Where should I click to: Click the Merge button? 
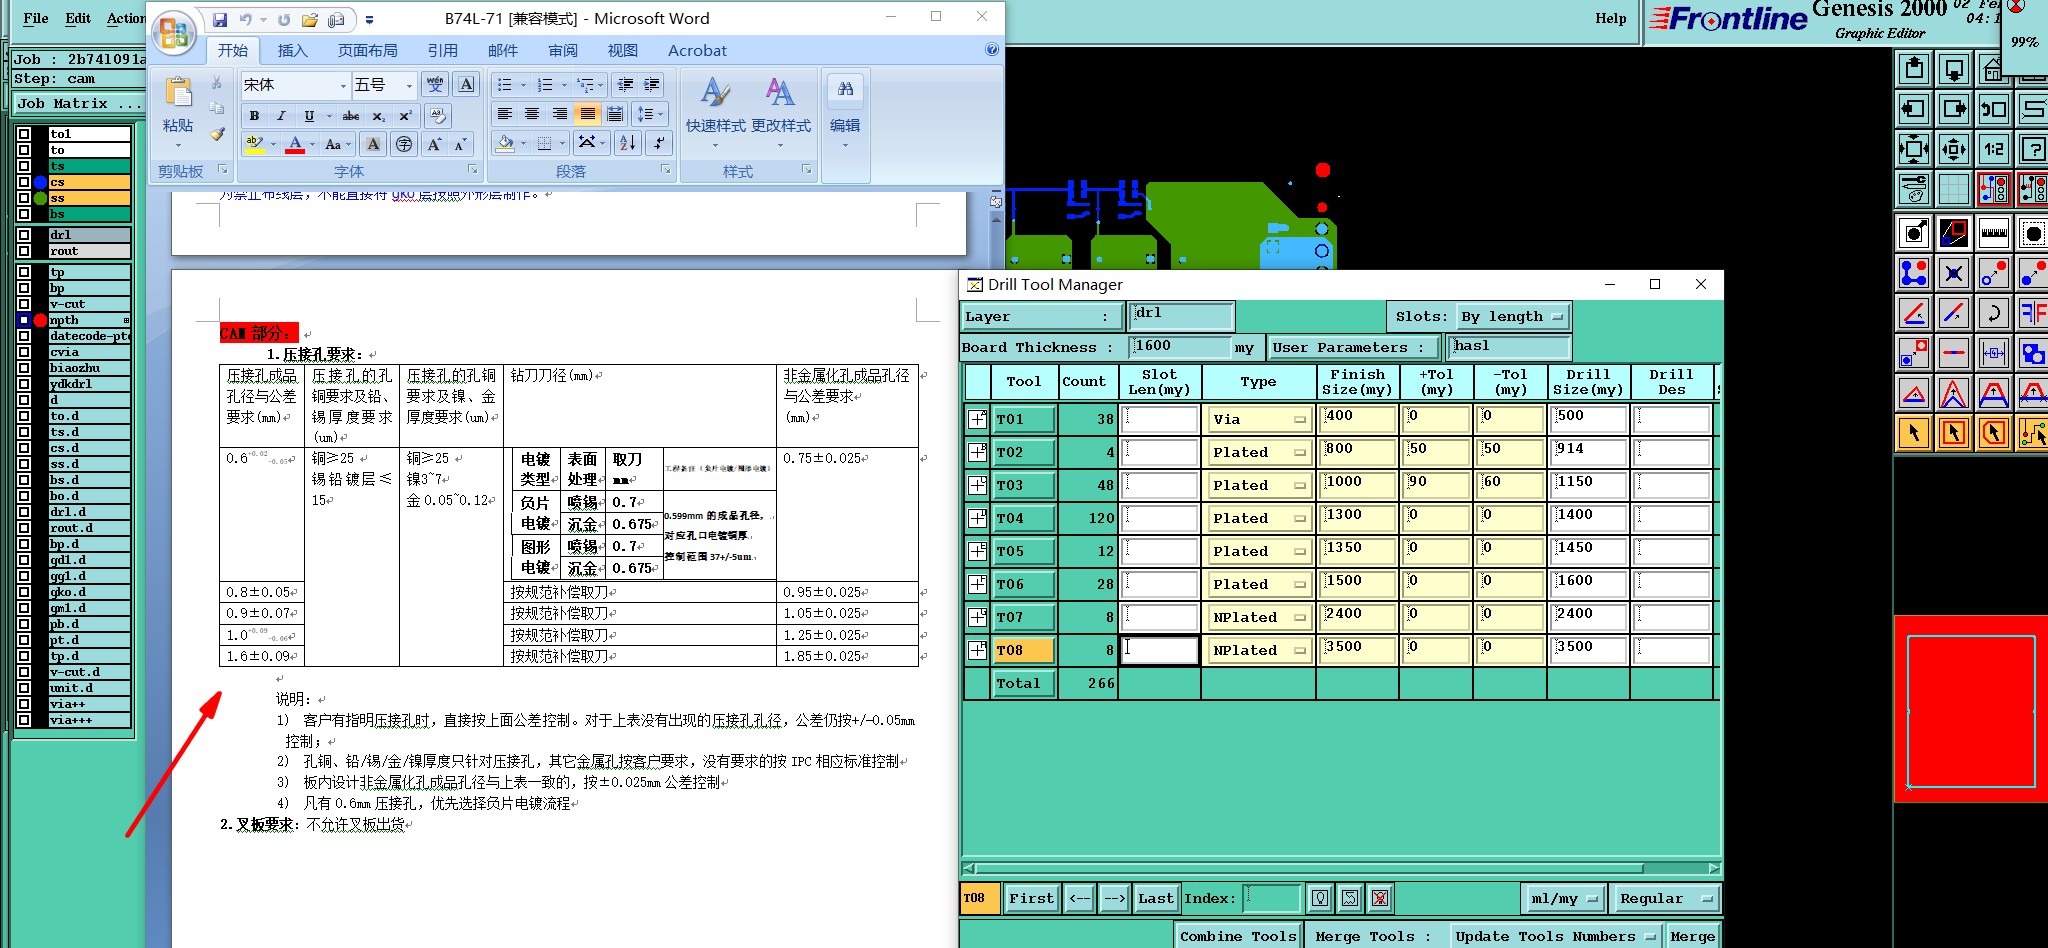tap(1692, 937)
